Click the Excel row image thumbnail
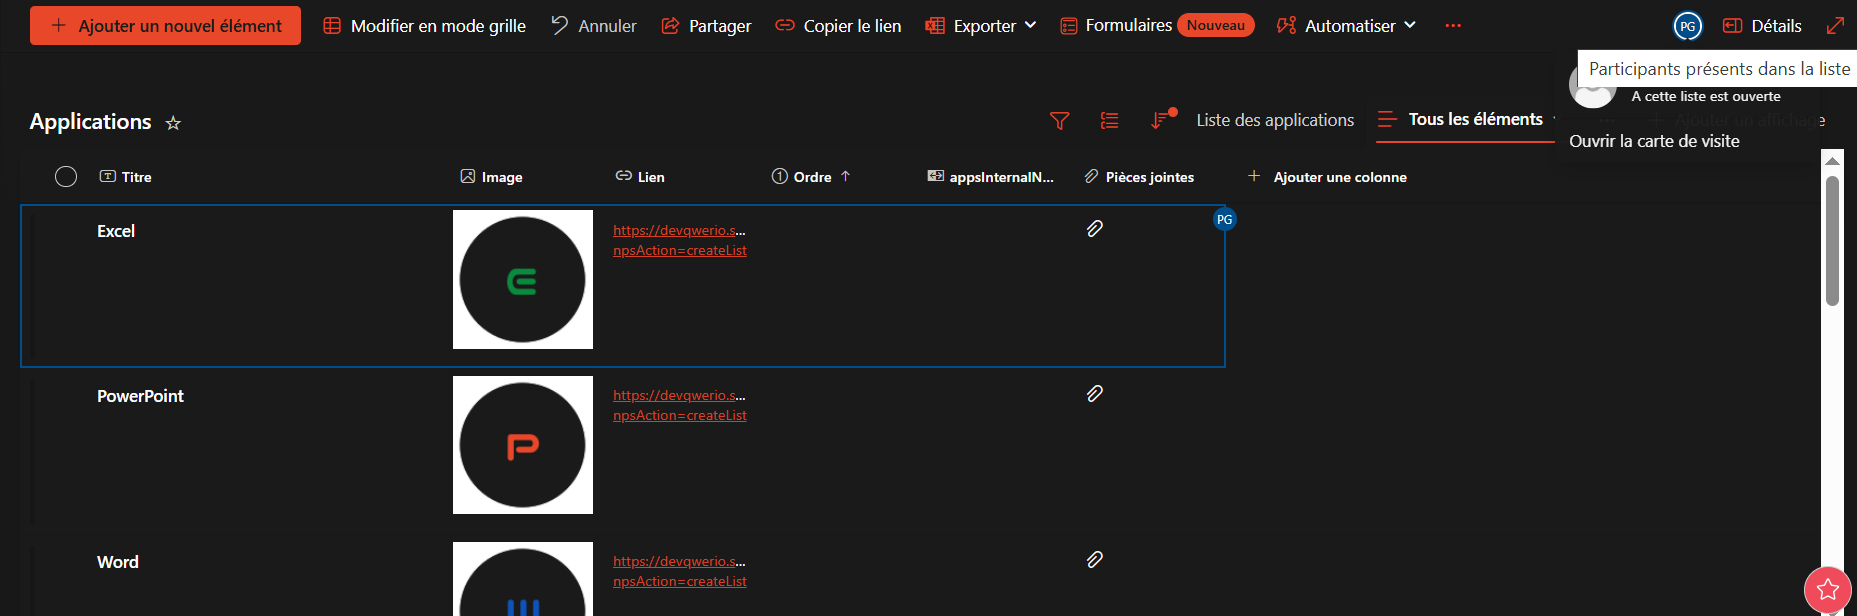This screenshot has width=1857, height=616. click(x=523, y=279)
